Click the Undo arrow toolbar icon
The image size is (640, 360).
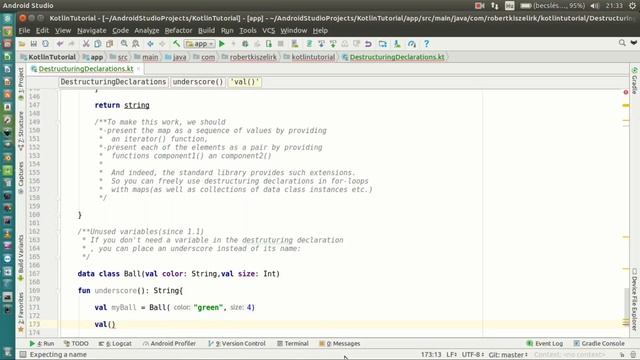(x=60, y=44)
